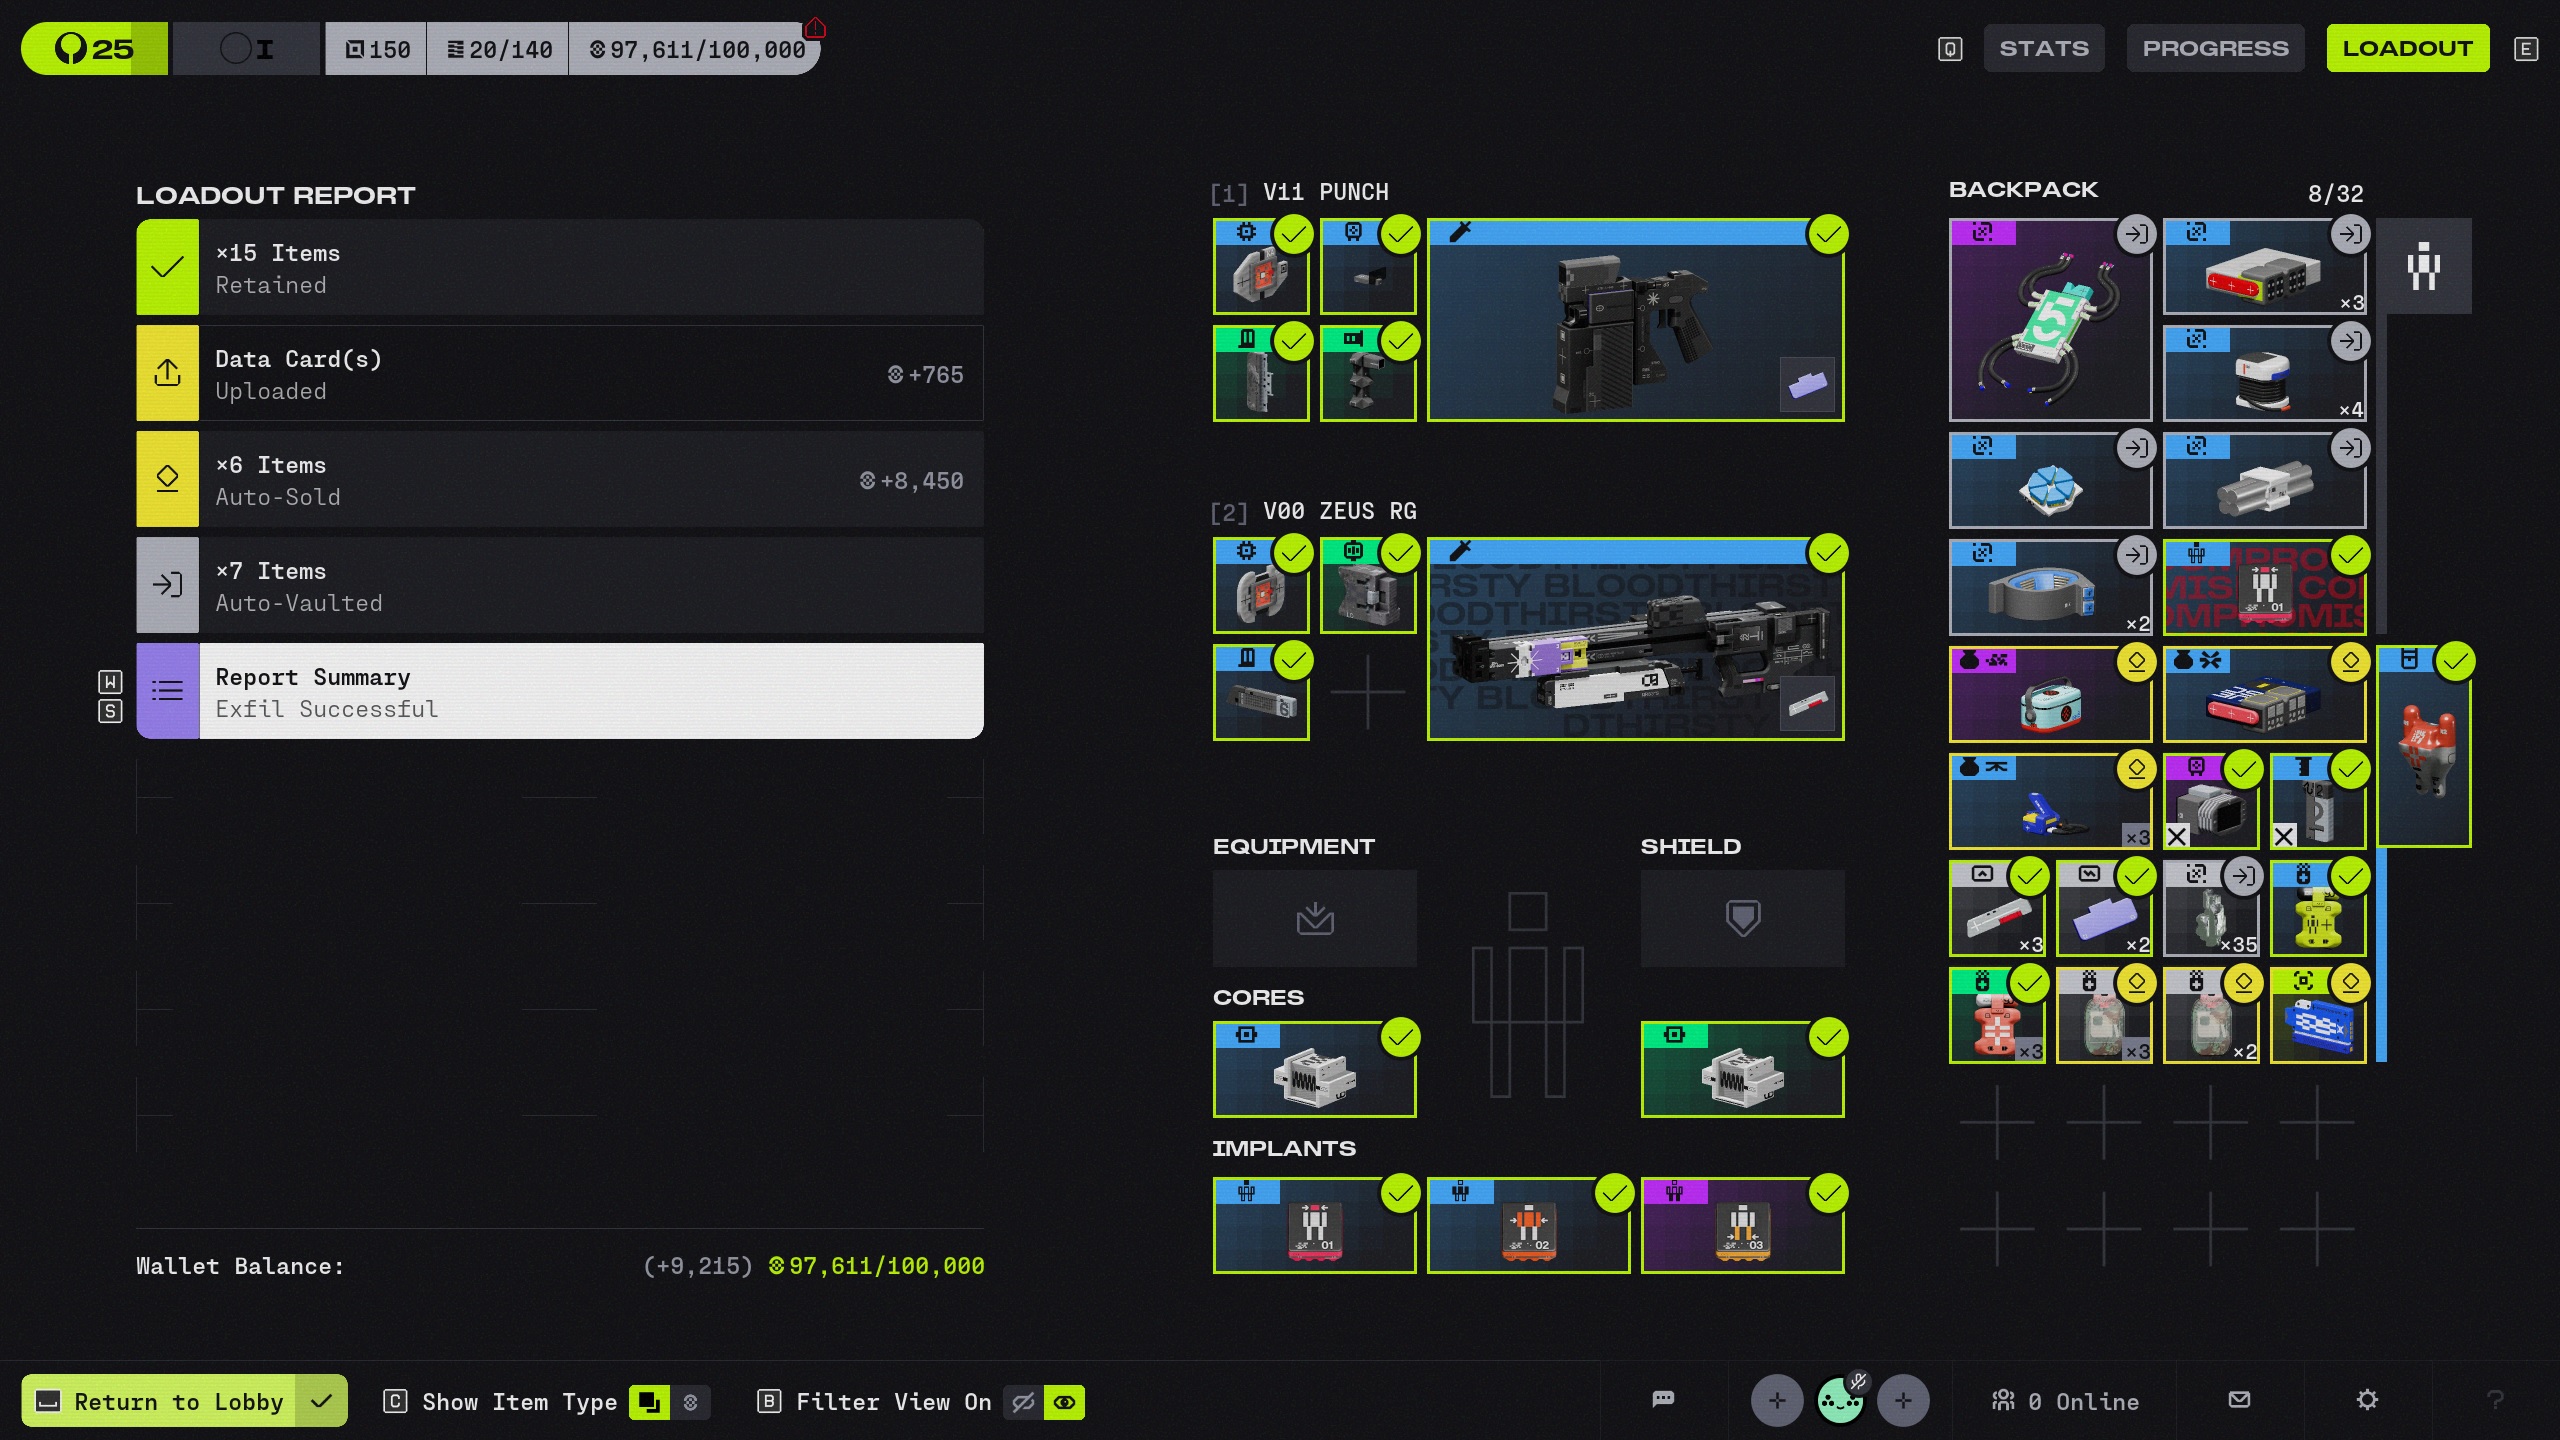
Task: Expand the Data Card(s) Uploaded row
Action: (560, 374)
